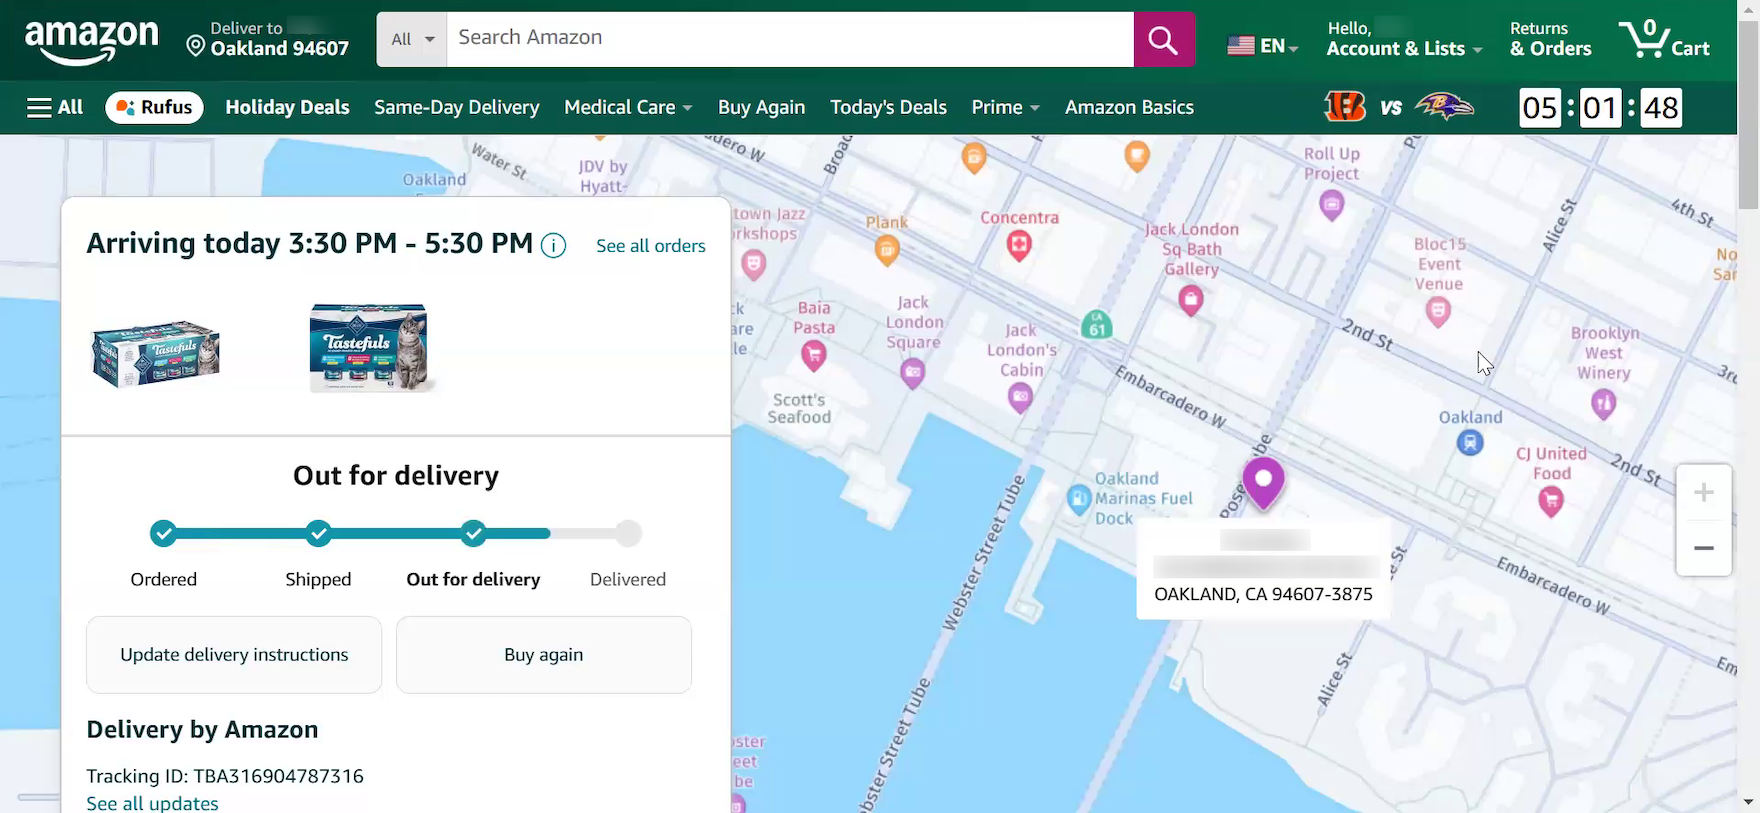Open the Buy Again page
This screenshot has height=813, width=1760.
pos(761,107)
